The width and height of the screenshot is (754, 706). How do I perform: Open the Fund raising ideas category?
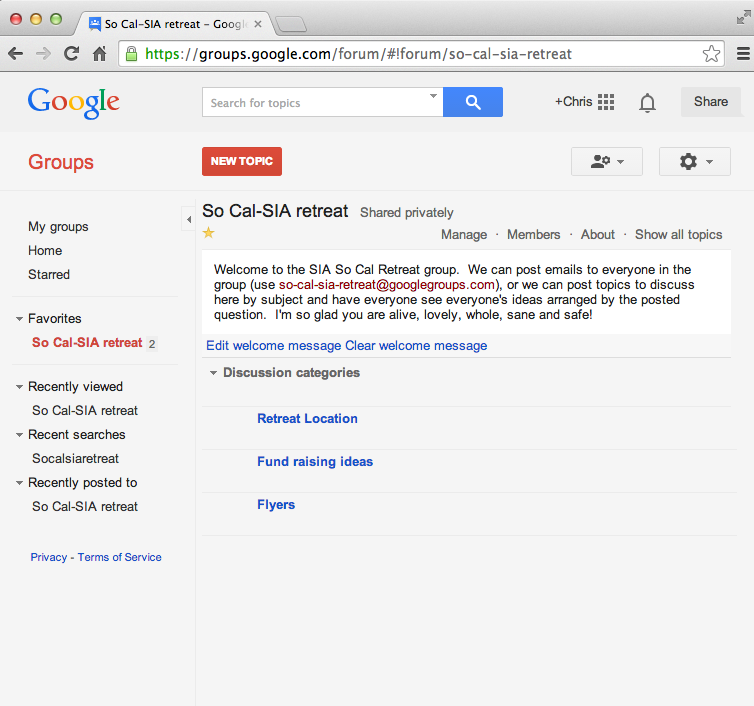coord(315,462)
